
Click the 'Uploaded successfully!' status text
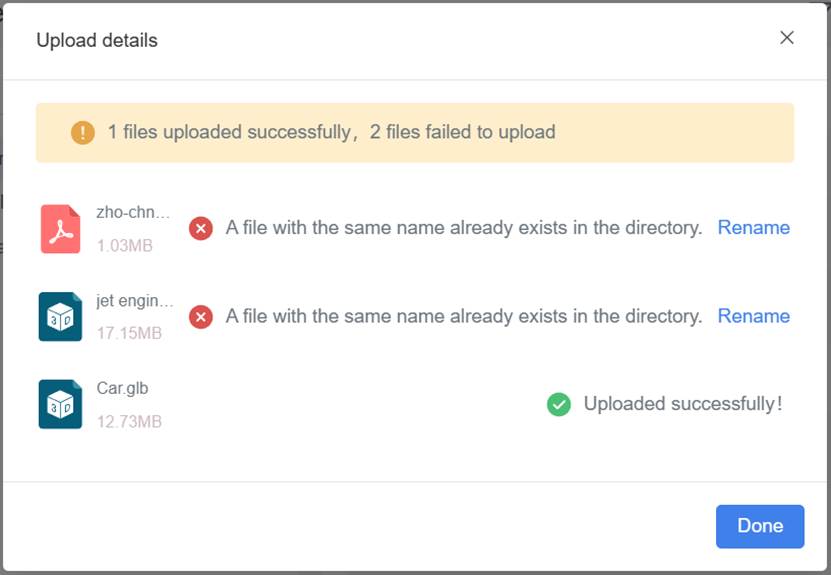pos(682,404)
